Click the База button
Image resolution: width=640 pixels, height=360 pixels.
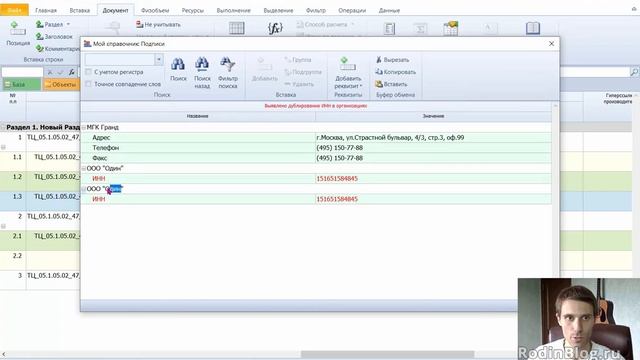[x=22, y=84]
